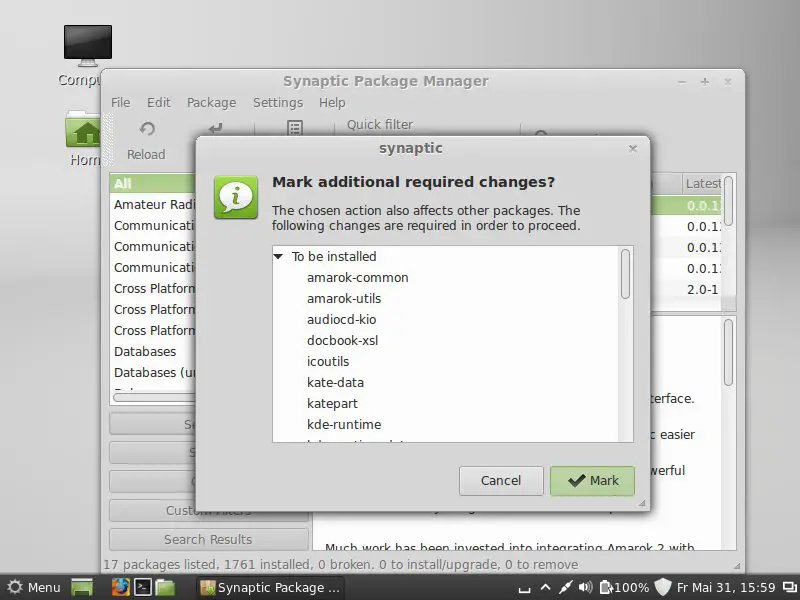The width and height of the screenshot is (800, 600).
Task: Select docbook-xsl in the install list
Action: 342,340
